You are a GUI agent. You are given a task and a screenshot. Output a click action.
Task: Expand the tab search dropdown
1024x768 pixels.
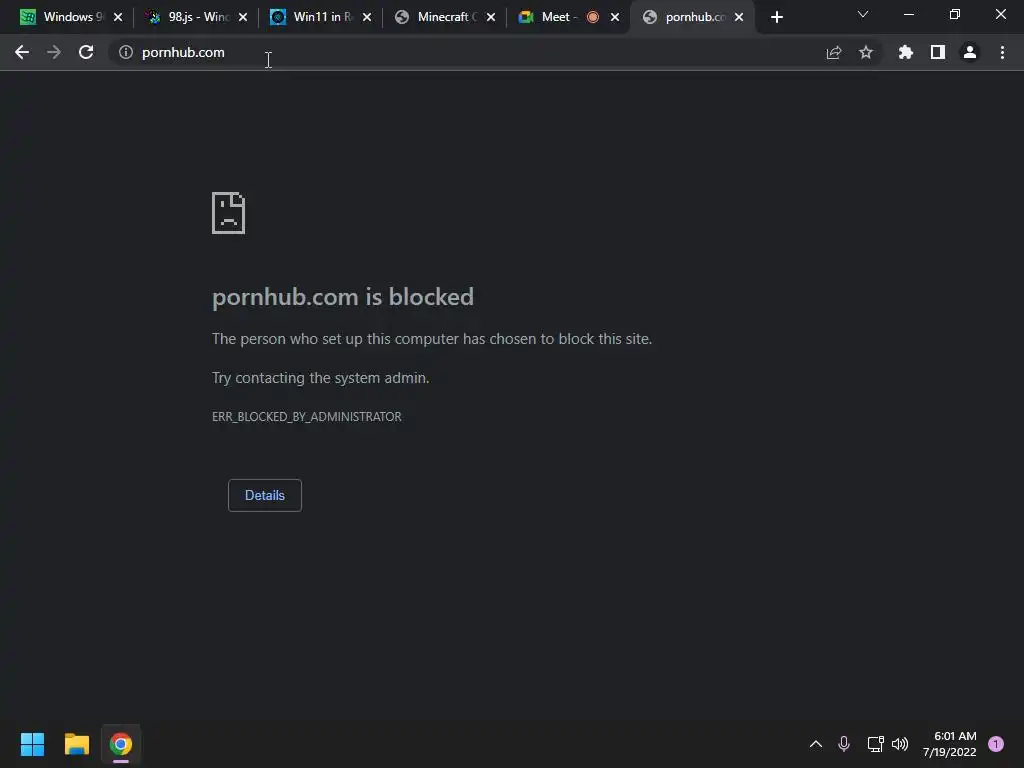click(x=863, y=14)
